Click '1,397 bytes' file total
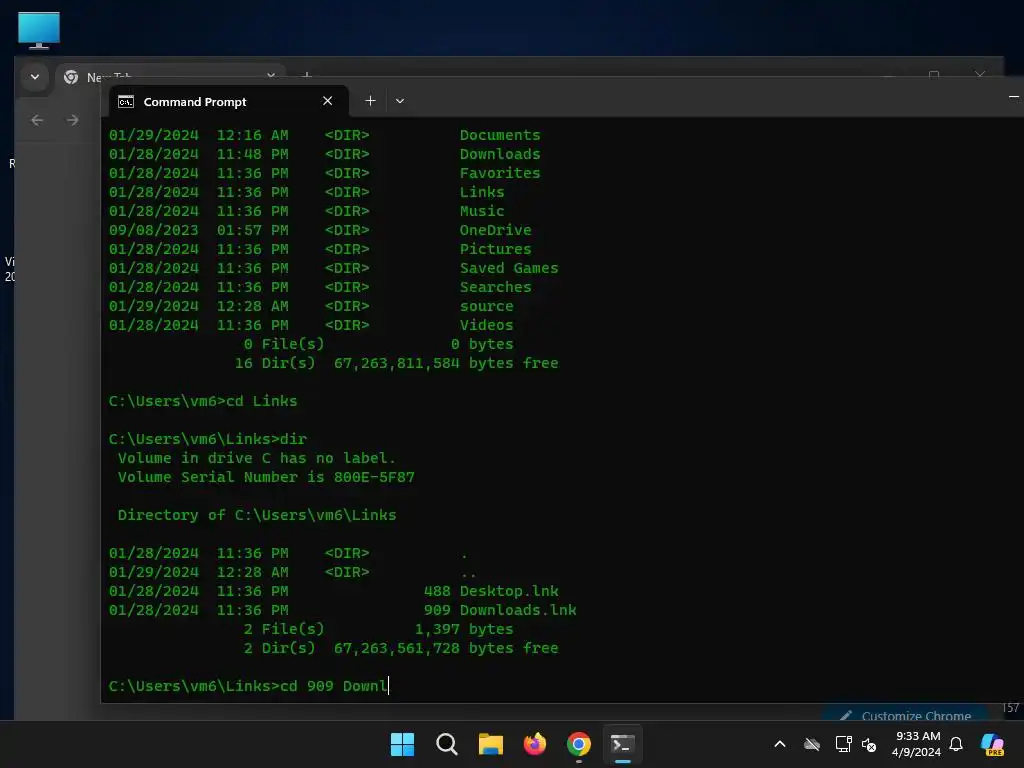Image resolution: width=1024 pixels, height=768 pixels. click(464, 629)
